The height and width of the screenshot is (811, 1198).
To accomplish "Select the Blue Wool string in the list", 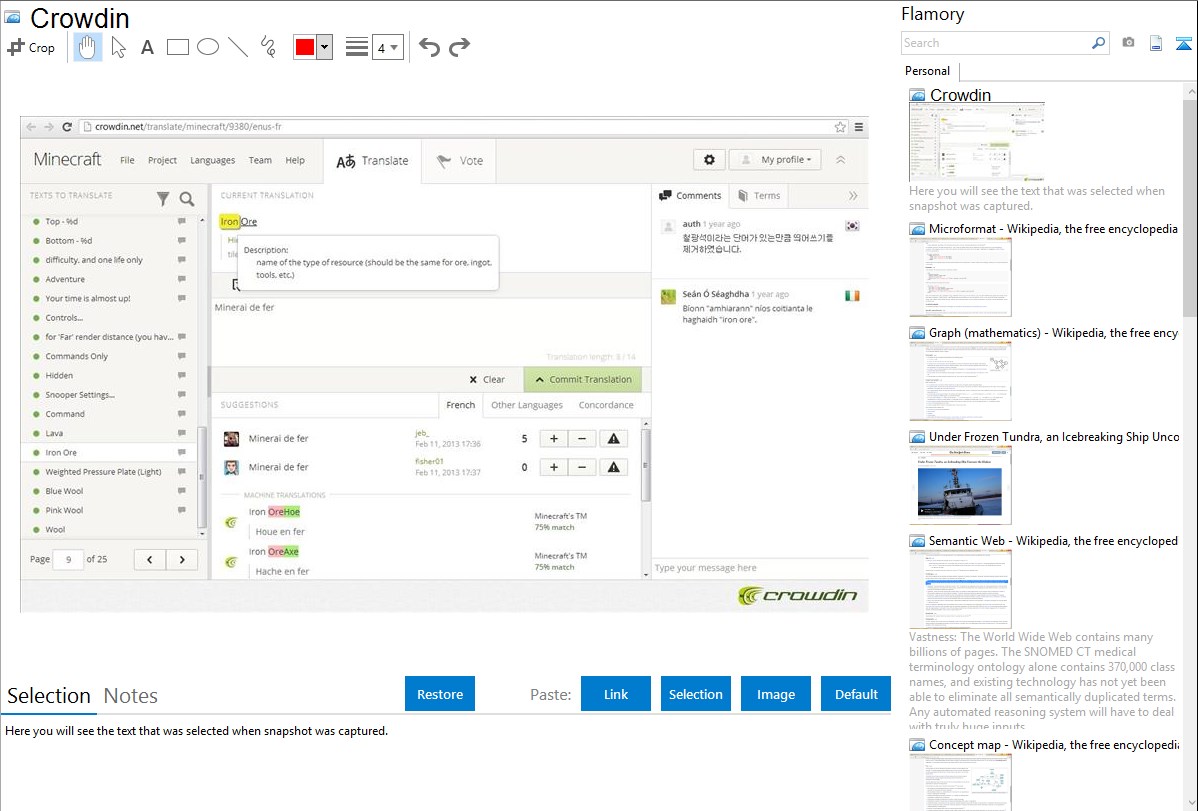I will pyautogui.click(x=108, y=491).
